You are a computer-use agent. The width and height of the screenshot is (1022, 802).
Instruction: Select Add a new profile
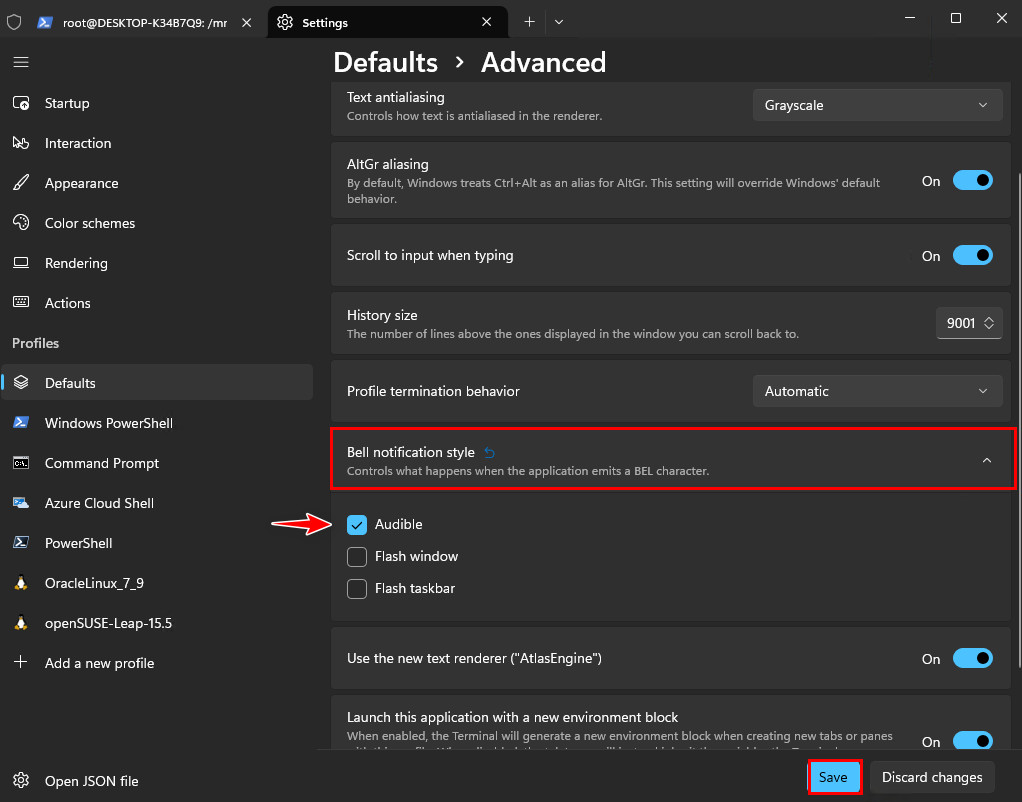tap(157, 662)
